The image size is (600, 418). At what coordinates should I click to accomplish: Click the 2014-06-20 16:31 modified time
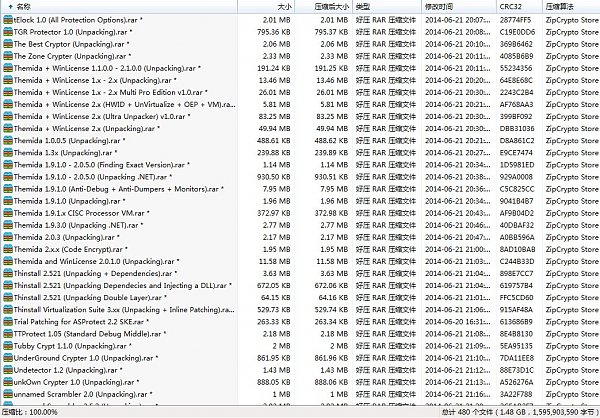coord(458,322)
